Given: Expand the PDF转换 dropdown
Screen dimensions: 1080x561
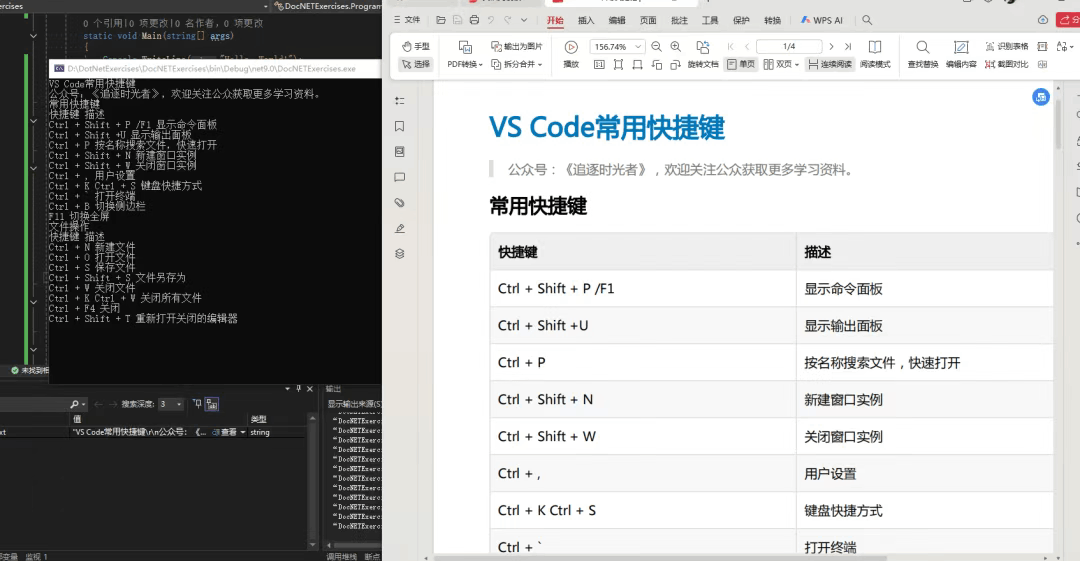Looking at the screenshot, I should point(465,64).
